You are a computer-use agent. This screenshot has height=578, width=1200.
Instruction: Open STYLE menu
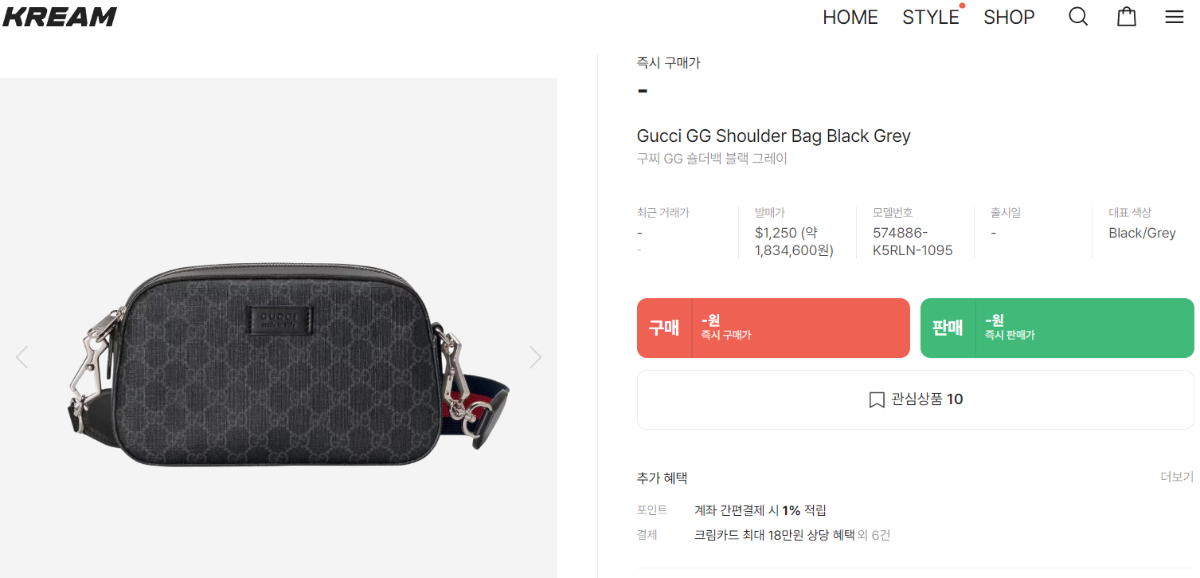[x=930, y=17]
